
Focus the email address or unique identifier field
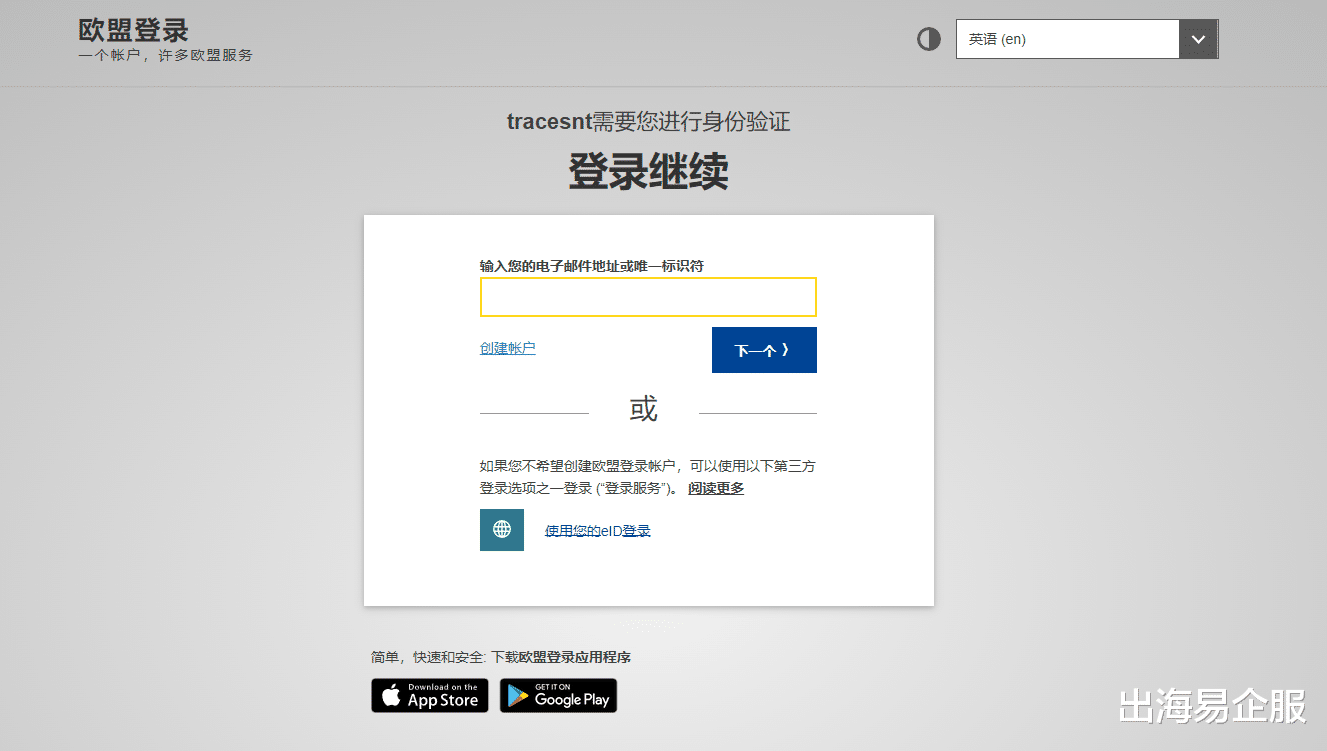pyautogui.click(x=648, y=297)
